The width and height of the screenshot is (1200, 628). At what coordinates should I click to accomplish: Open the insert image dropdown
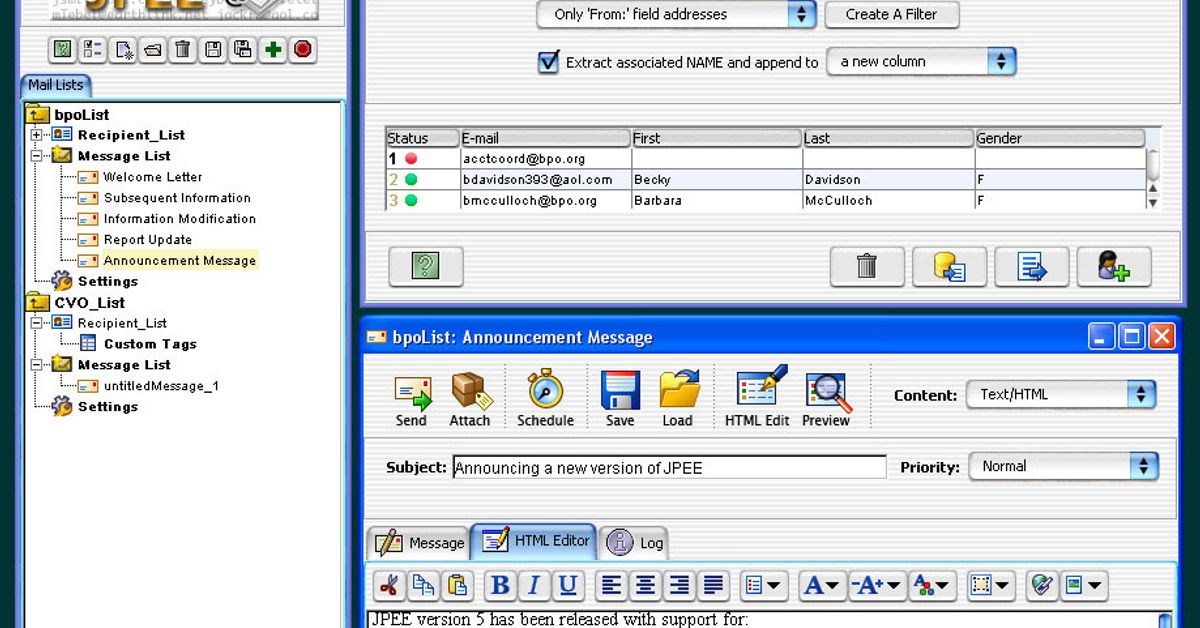point(1084,585)
